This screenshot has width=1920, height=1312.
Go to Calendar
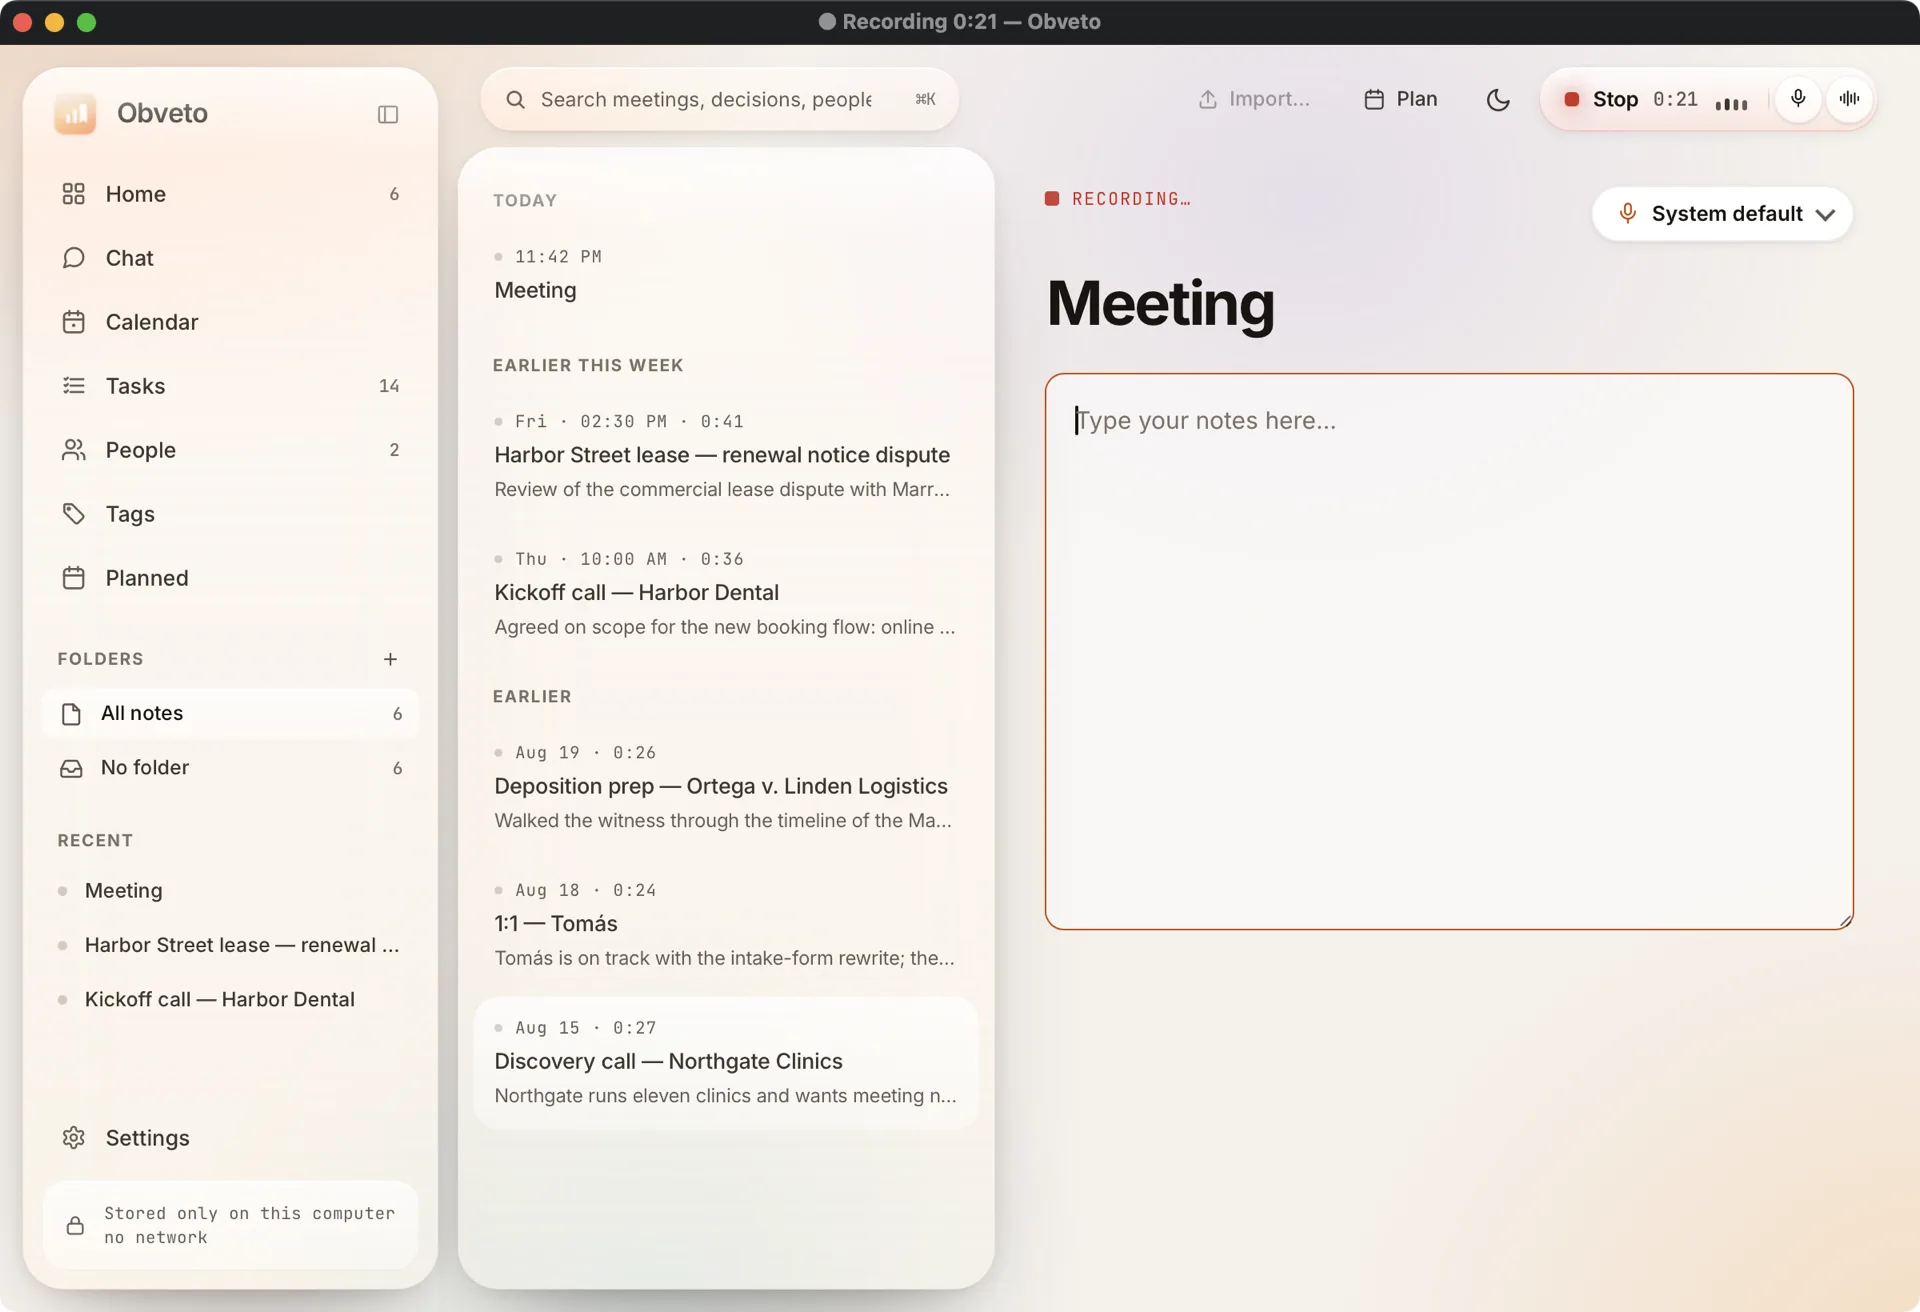pos(230,322)
